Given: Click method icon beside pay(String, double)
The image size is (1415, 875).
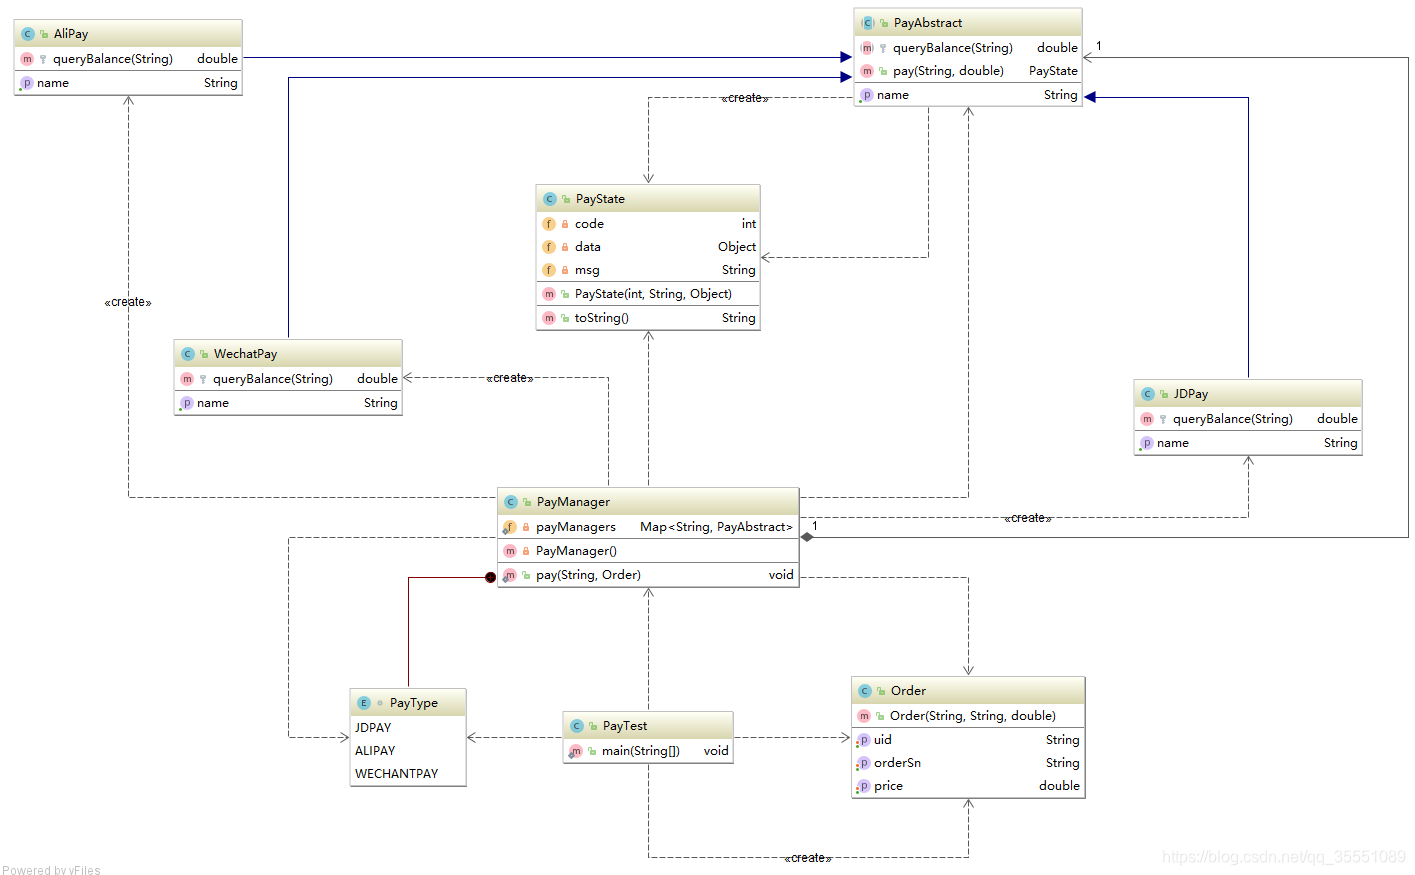Looking at the screenshot, I should click(x=867, y=71).
